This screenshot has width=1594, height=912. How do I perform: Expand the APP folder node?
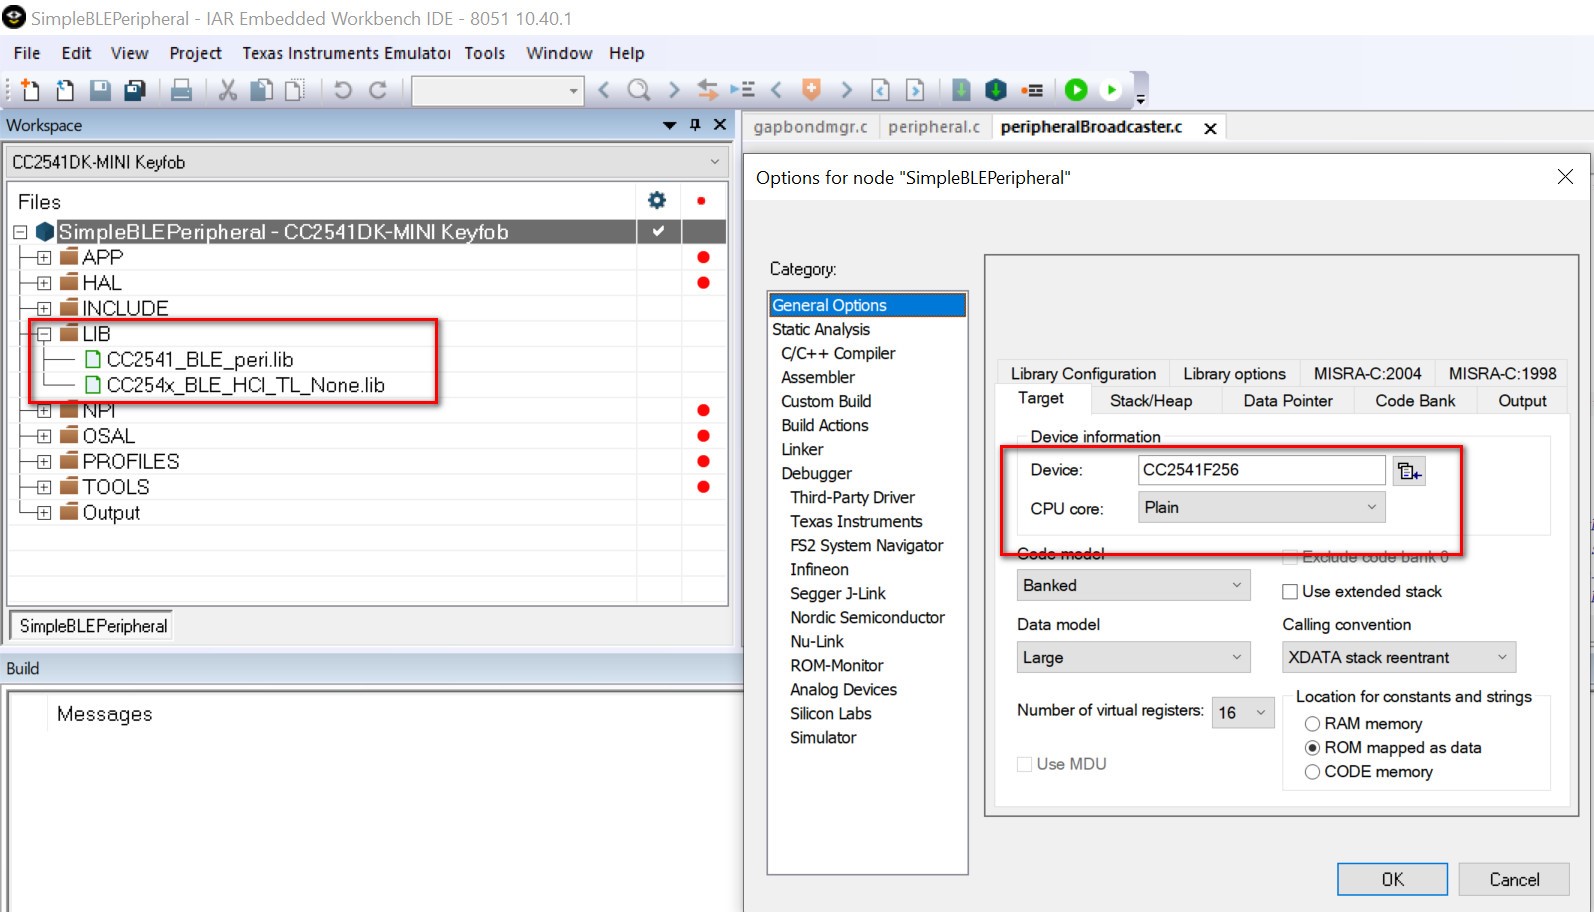click(44, 257)
